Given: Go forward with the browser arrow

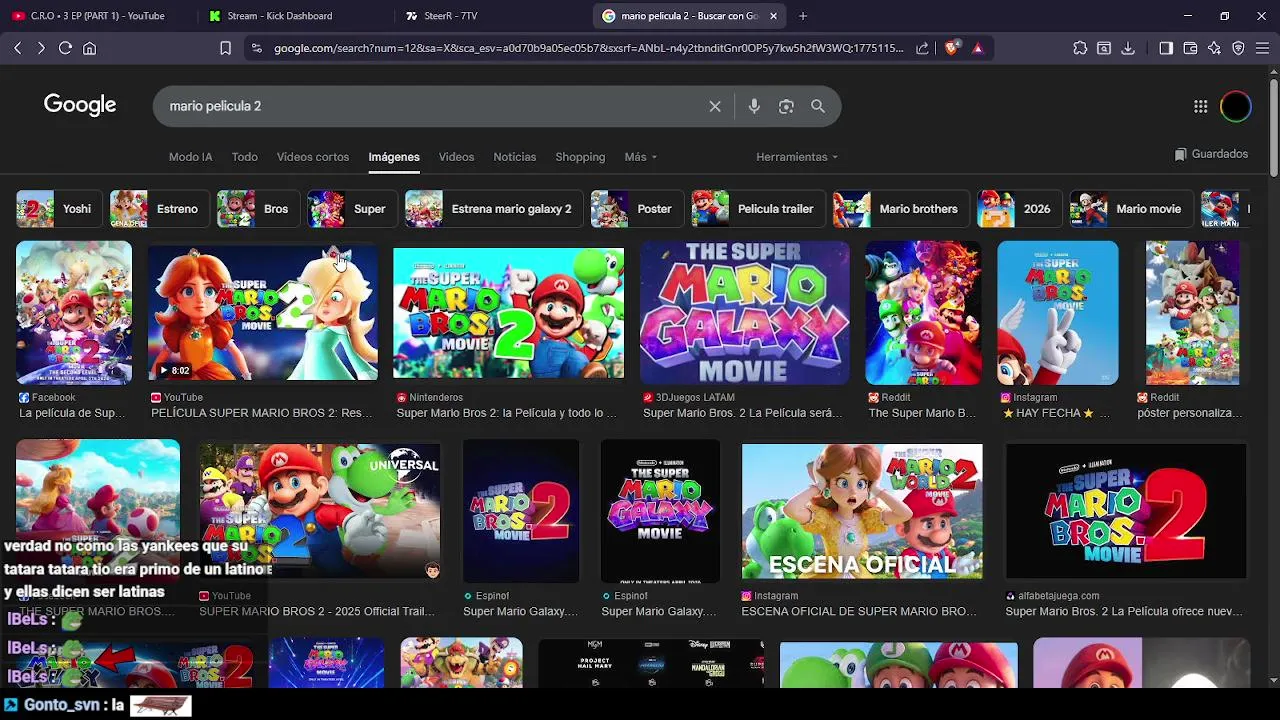Looking at the screenshot, I should (x=41, y=48).
